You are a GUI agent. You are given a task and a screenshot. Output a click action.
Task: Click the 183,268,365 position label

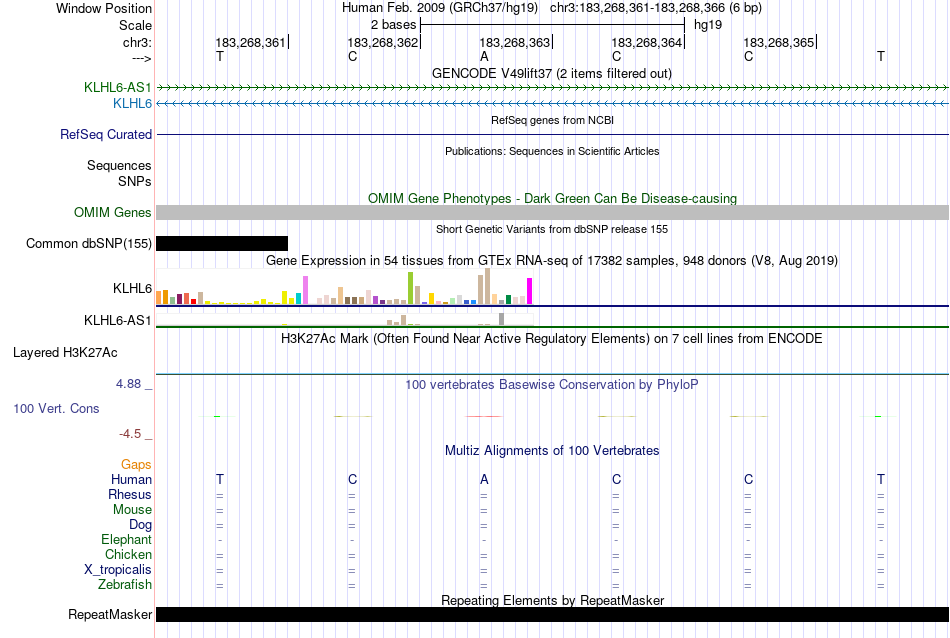click(x=779, y=42)
